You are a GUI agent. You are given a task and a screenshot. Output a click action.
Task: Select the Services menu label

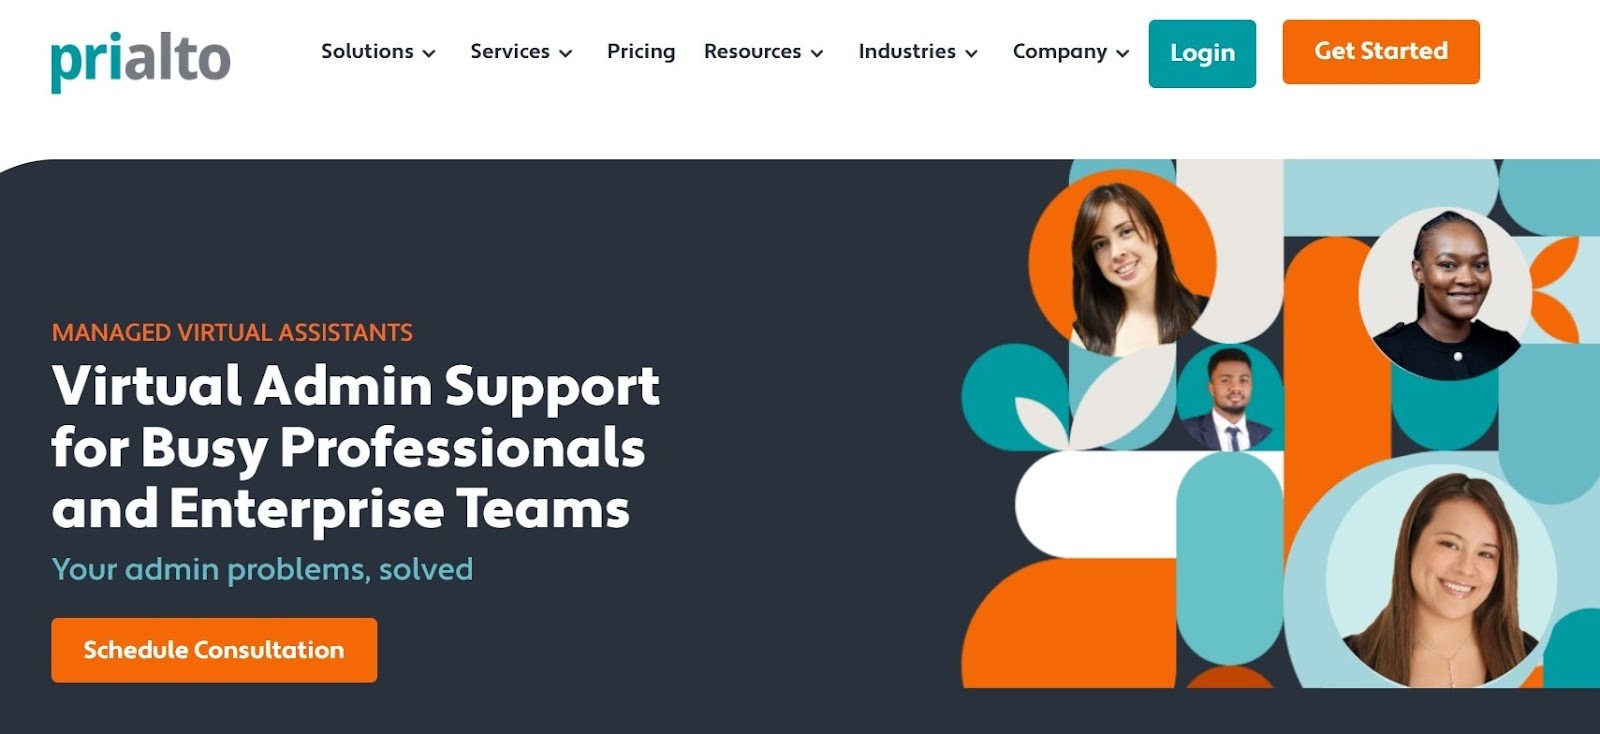(x=510, y=51)
